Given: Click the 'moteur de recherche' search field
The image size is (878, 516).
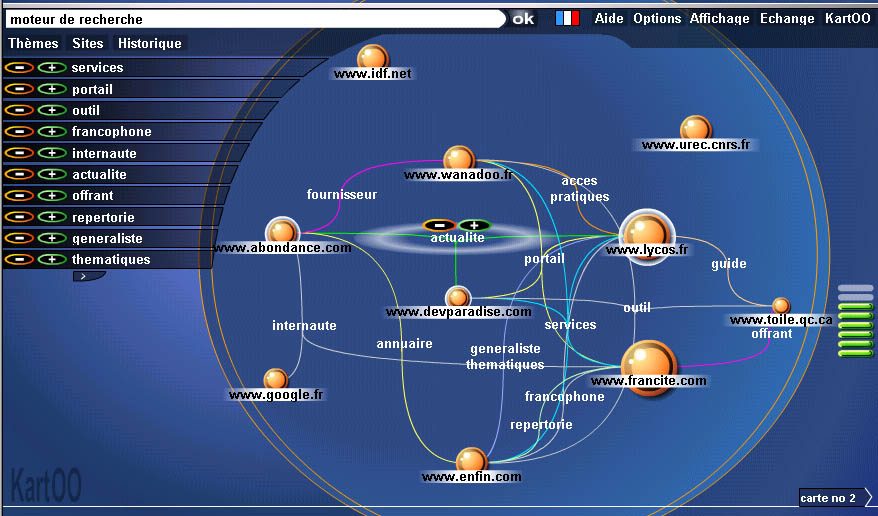Looking at the screenshot, I should [255, 19].
